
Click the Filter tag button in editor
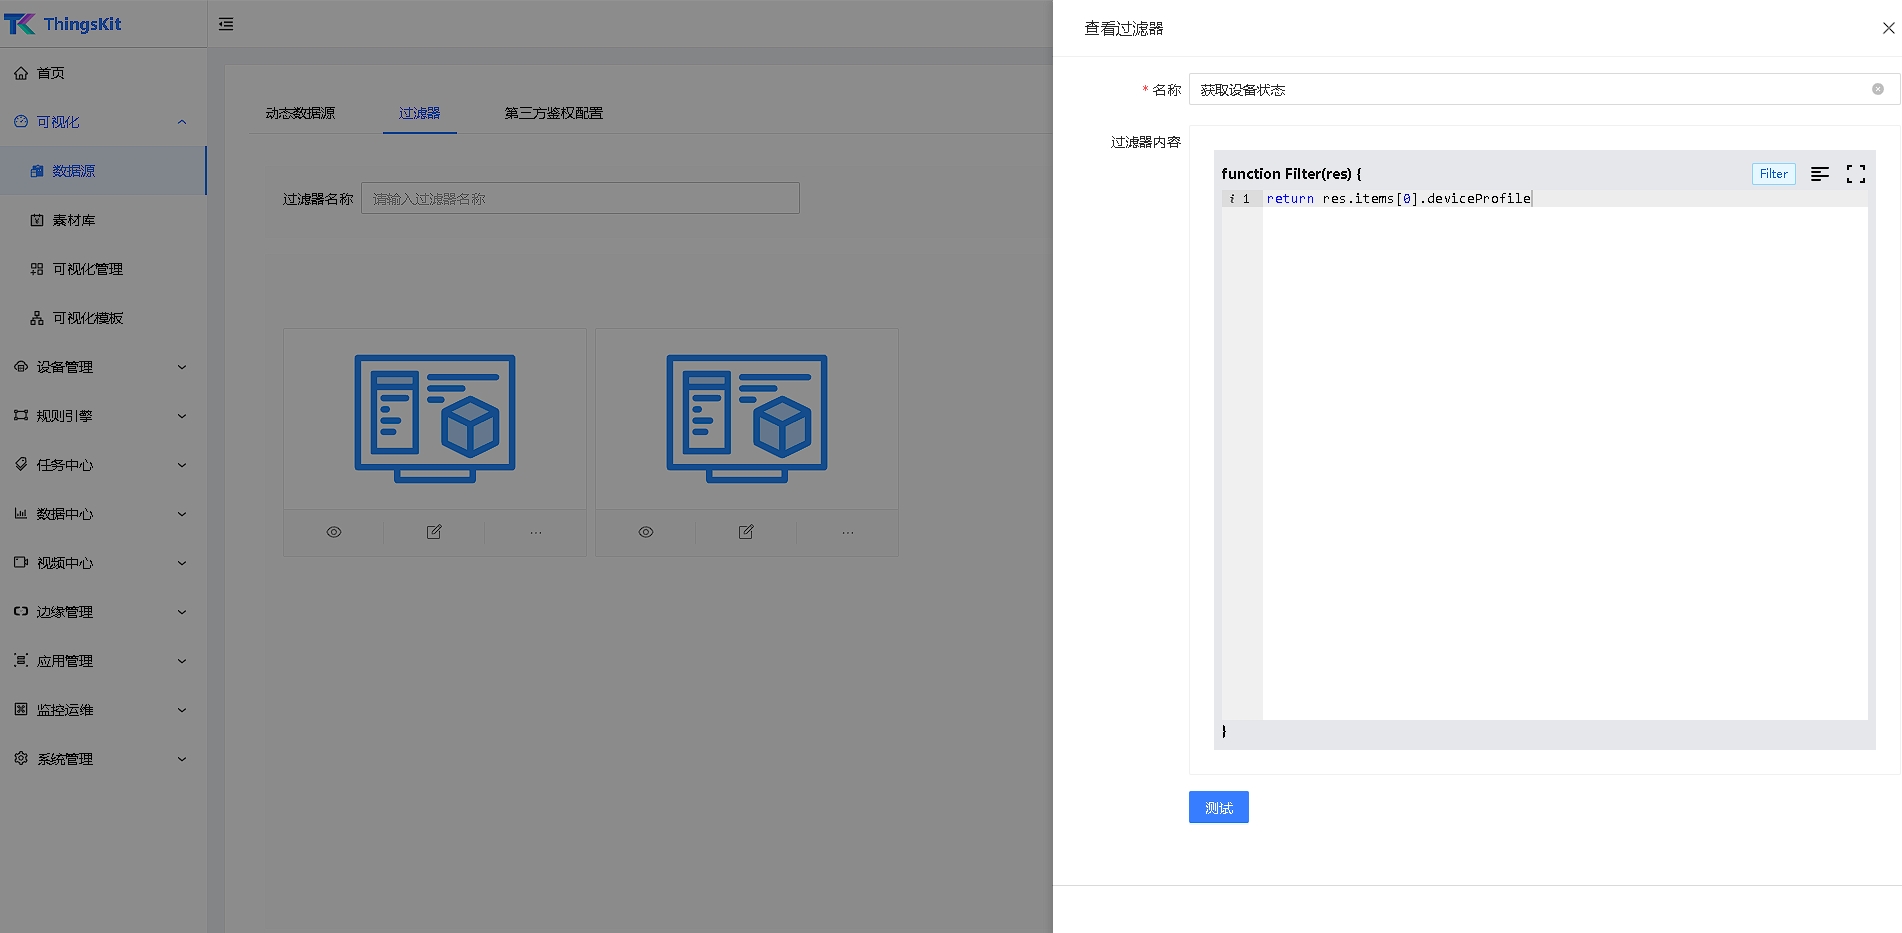point(1773,174)
